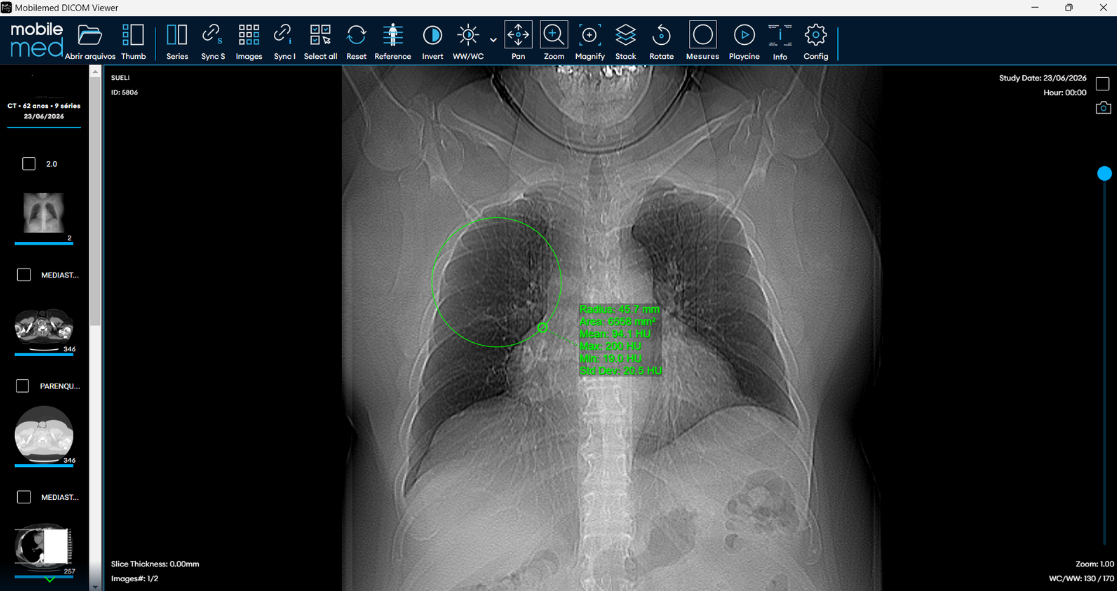
Task: Open the Images grid layout tool
Action: pos(249,41)
